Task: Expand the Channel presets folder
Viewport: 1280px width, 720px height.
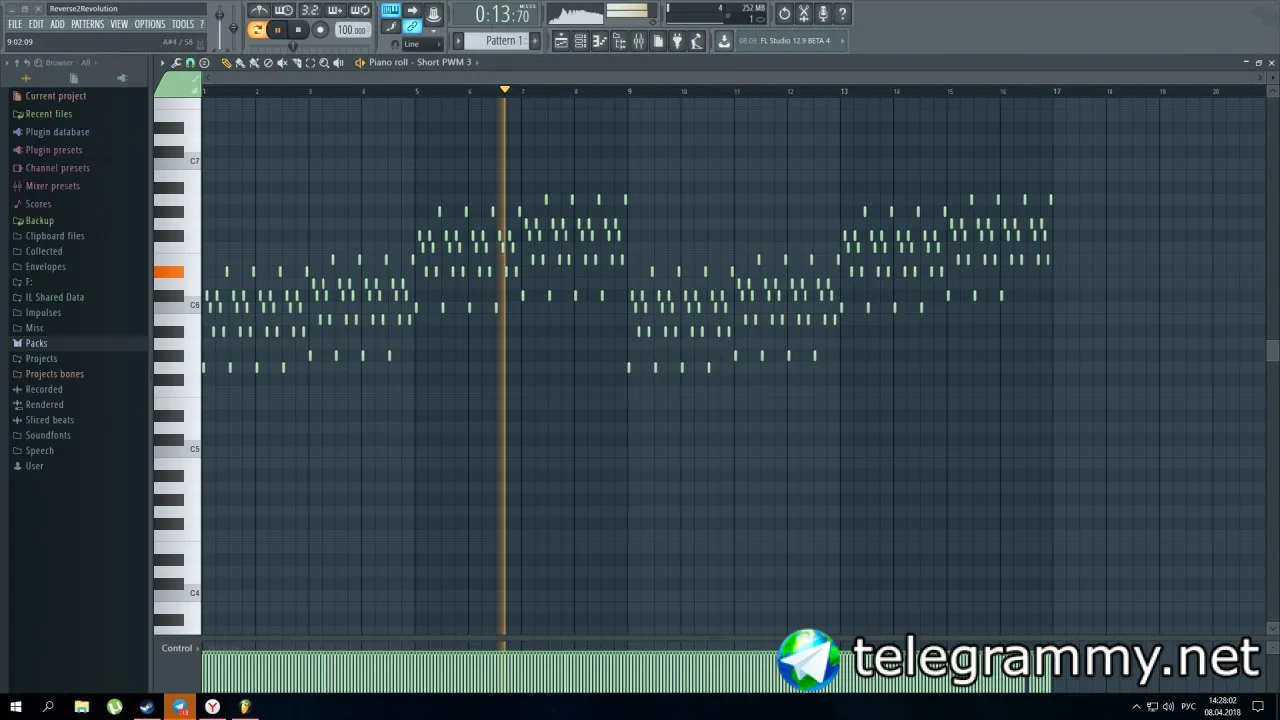Action: 57,168
